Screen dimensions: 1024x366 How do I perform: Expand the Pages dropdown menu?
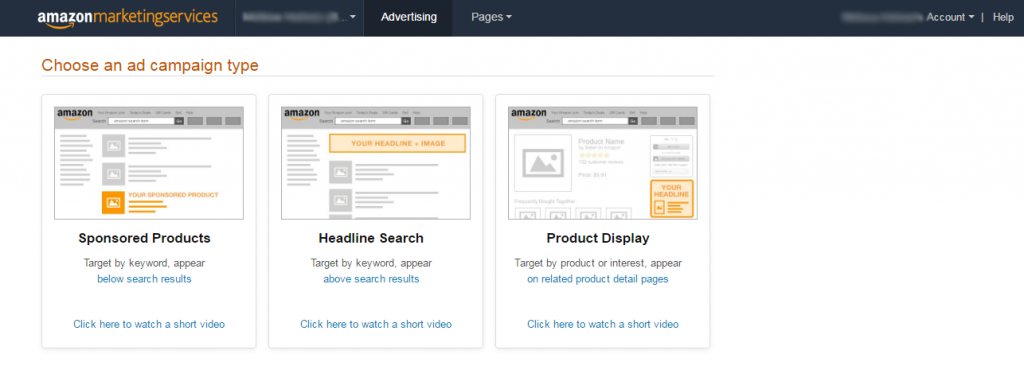coord(491,18)
